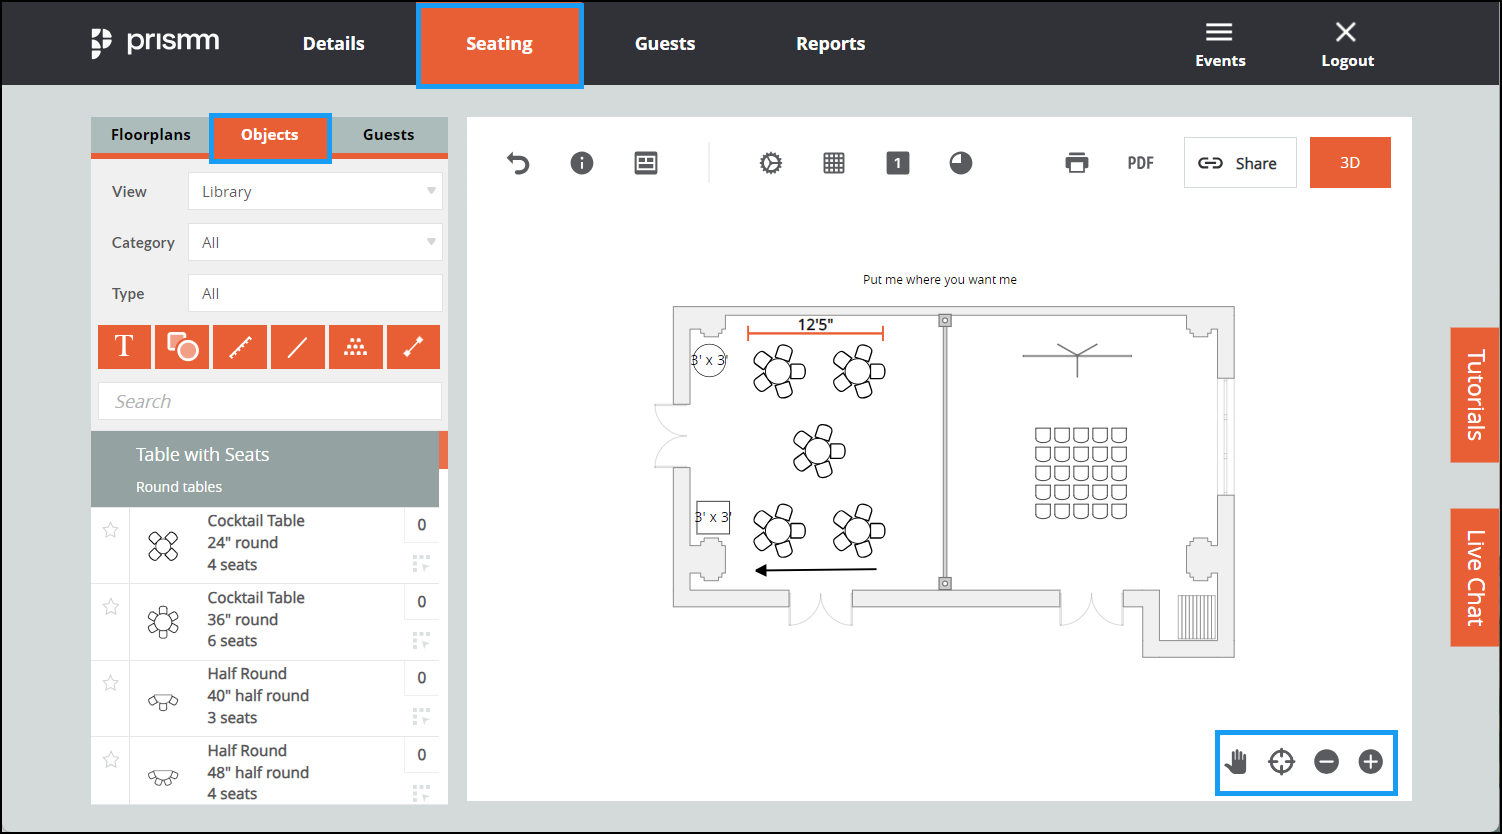Undo the last floorplan change
Screen dimensions: 1502x834
(x=518, y=163)
